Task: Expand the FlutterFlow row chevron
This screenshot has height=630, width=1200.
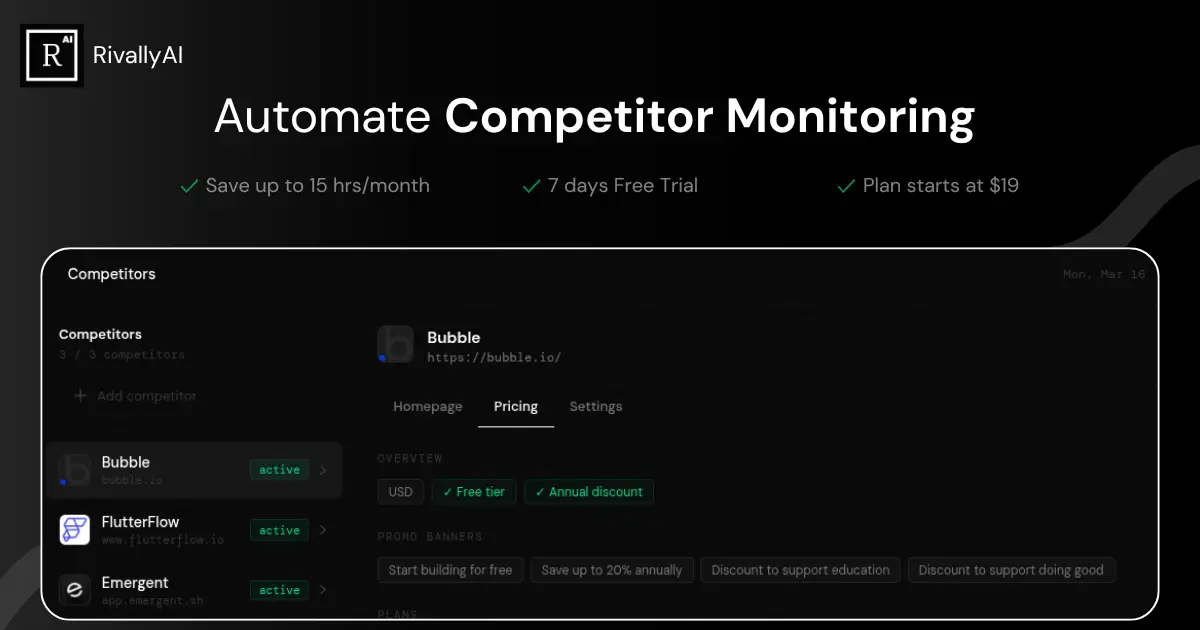Action: [x=323, y=530]
